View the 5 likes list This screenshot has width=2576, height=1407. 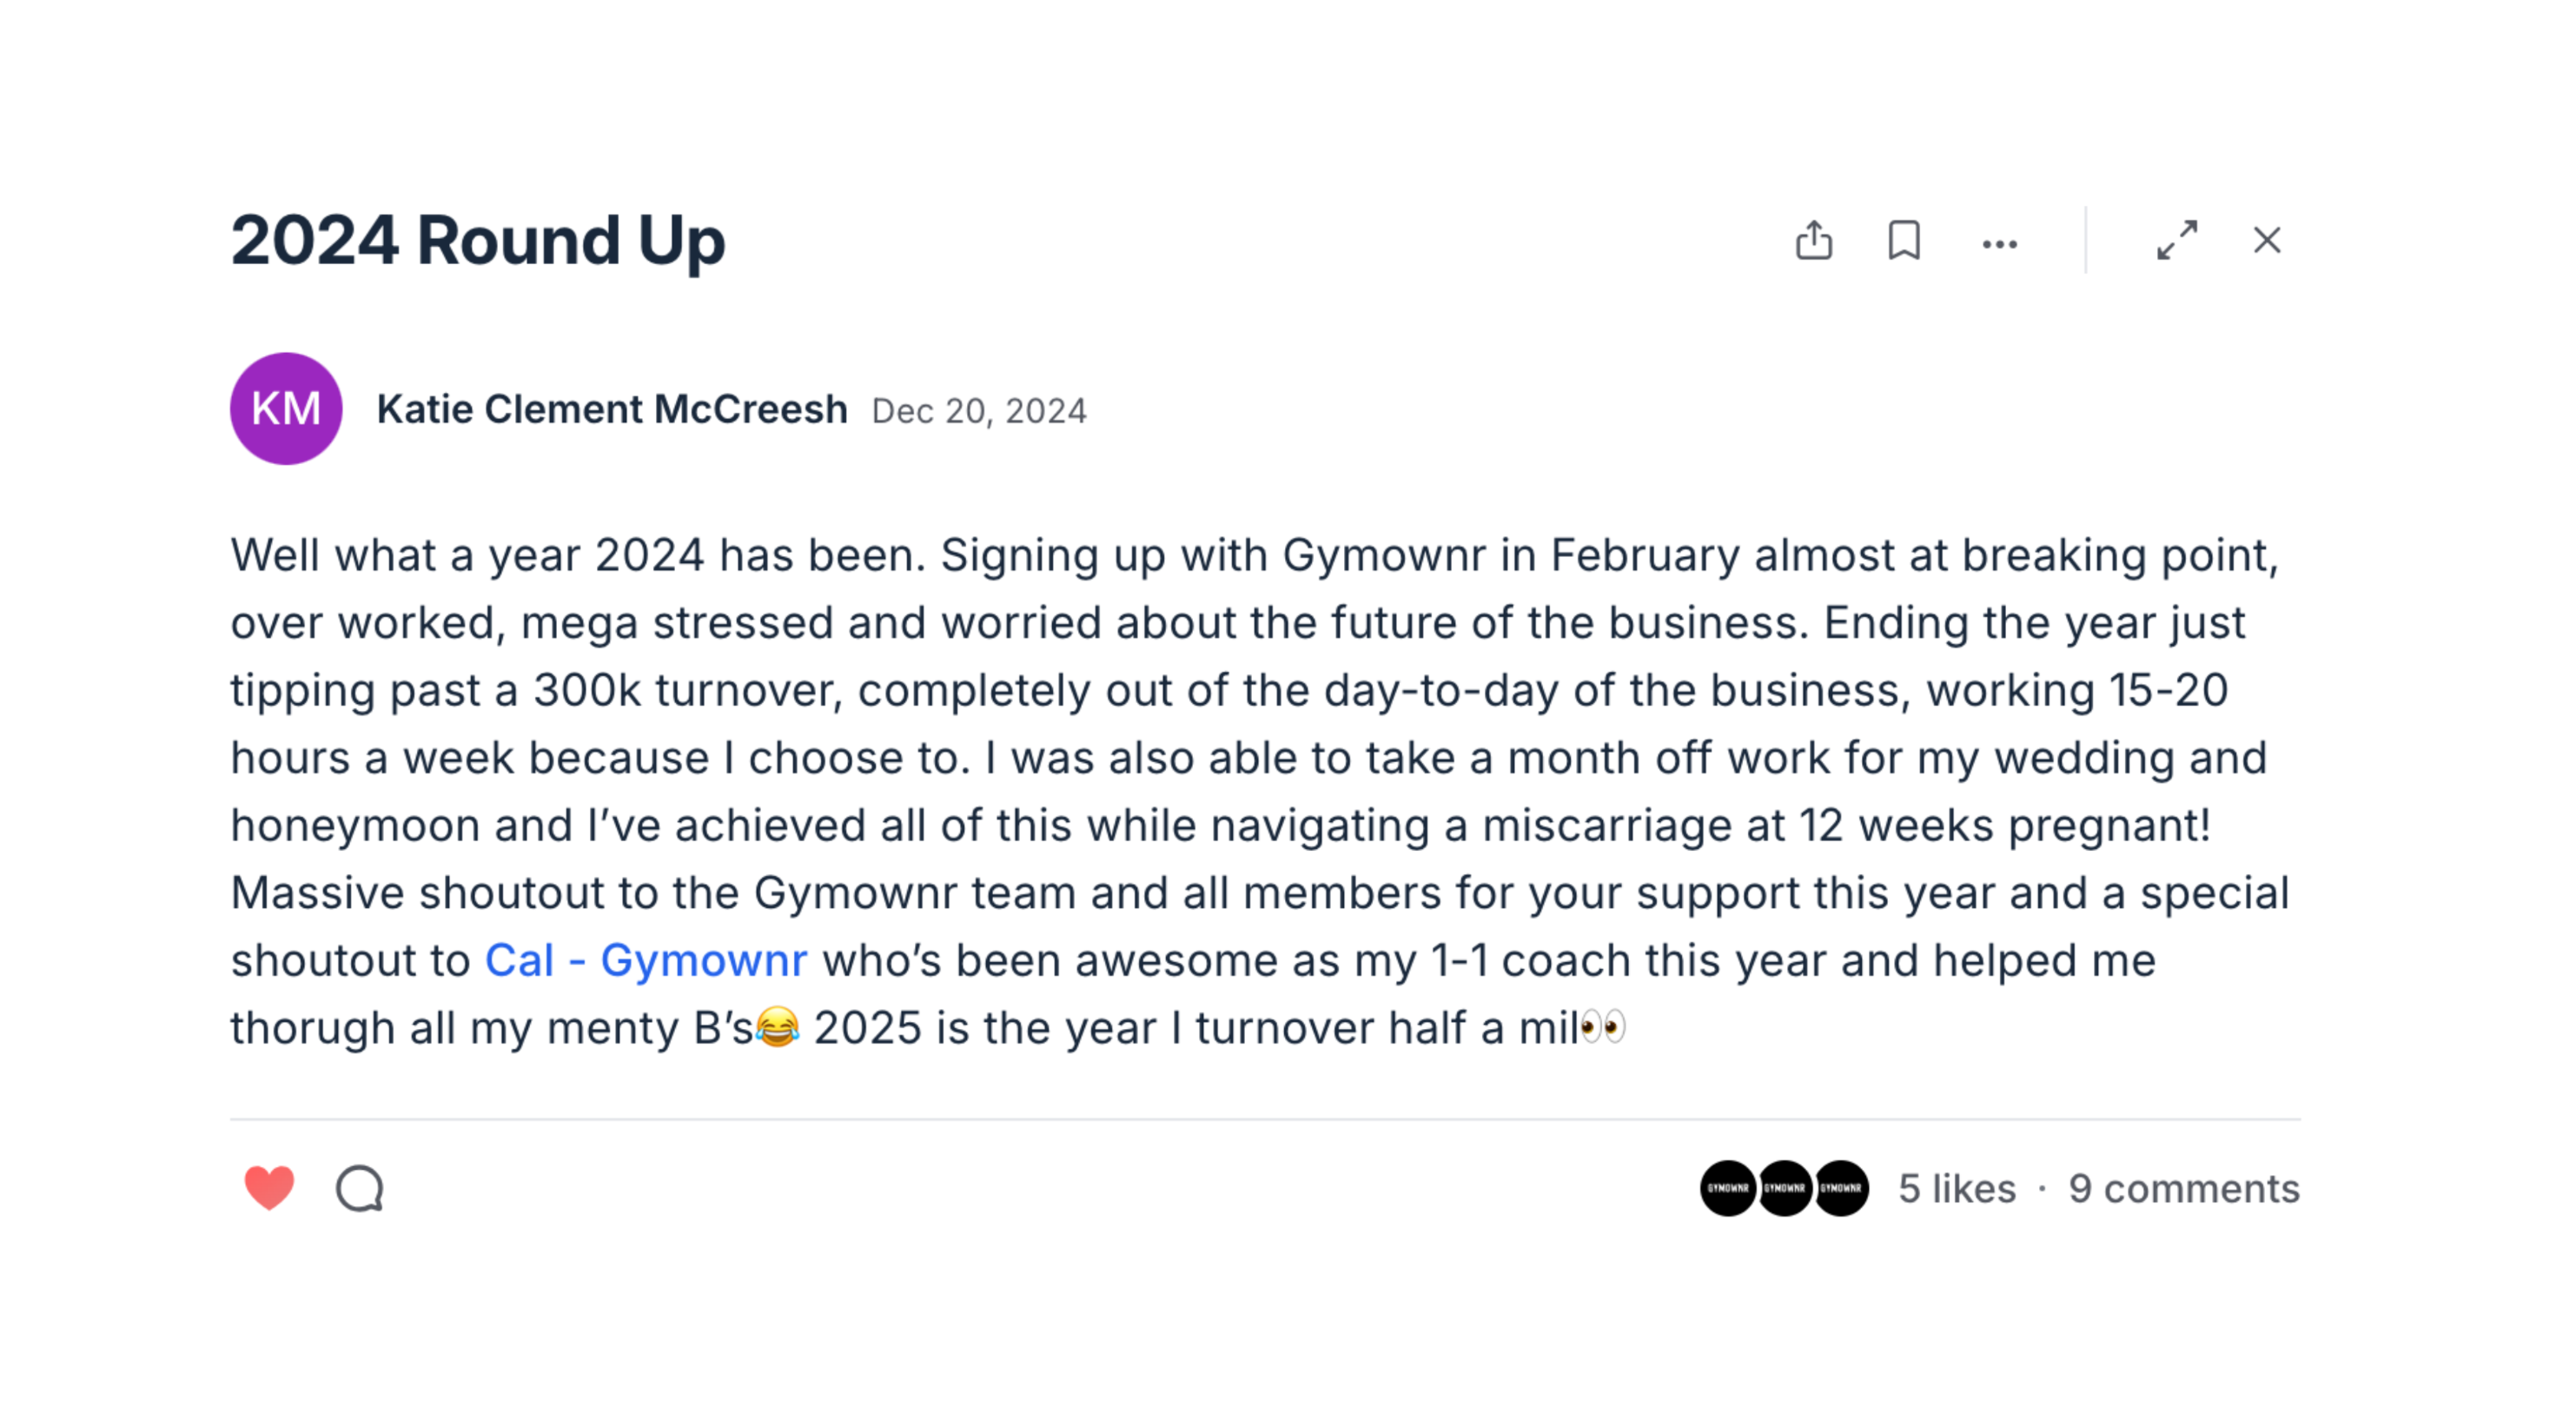pyautogui.click(x=1957, y=1189)
